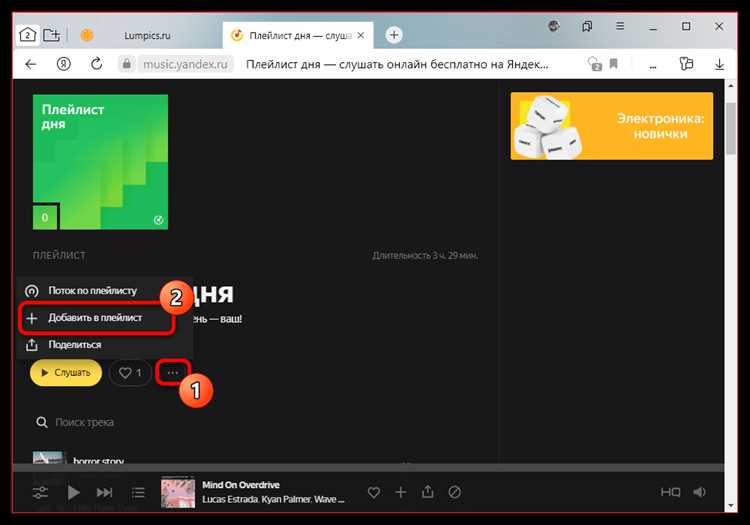750x525 pixels.
Task: Click the browser profile avatar icon
Action: (x=553, y=26)
